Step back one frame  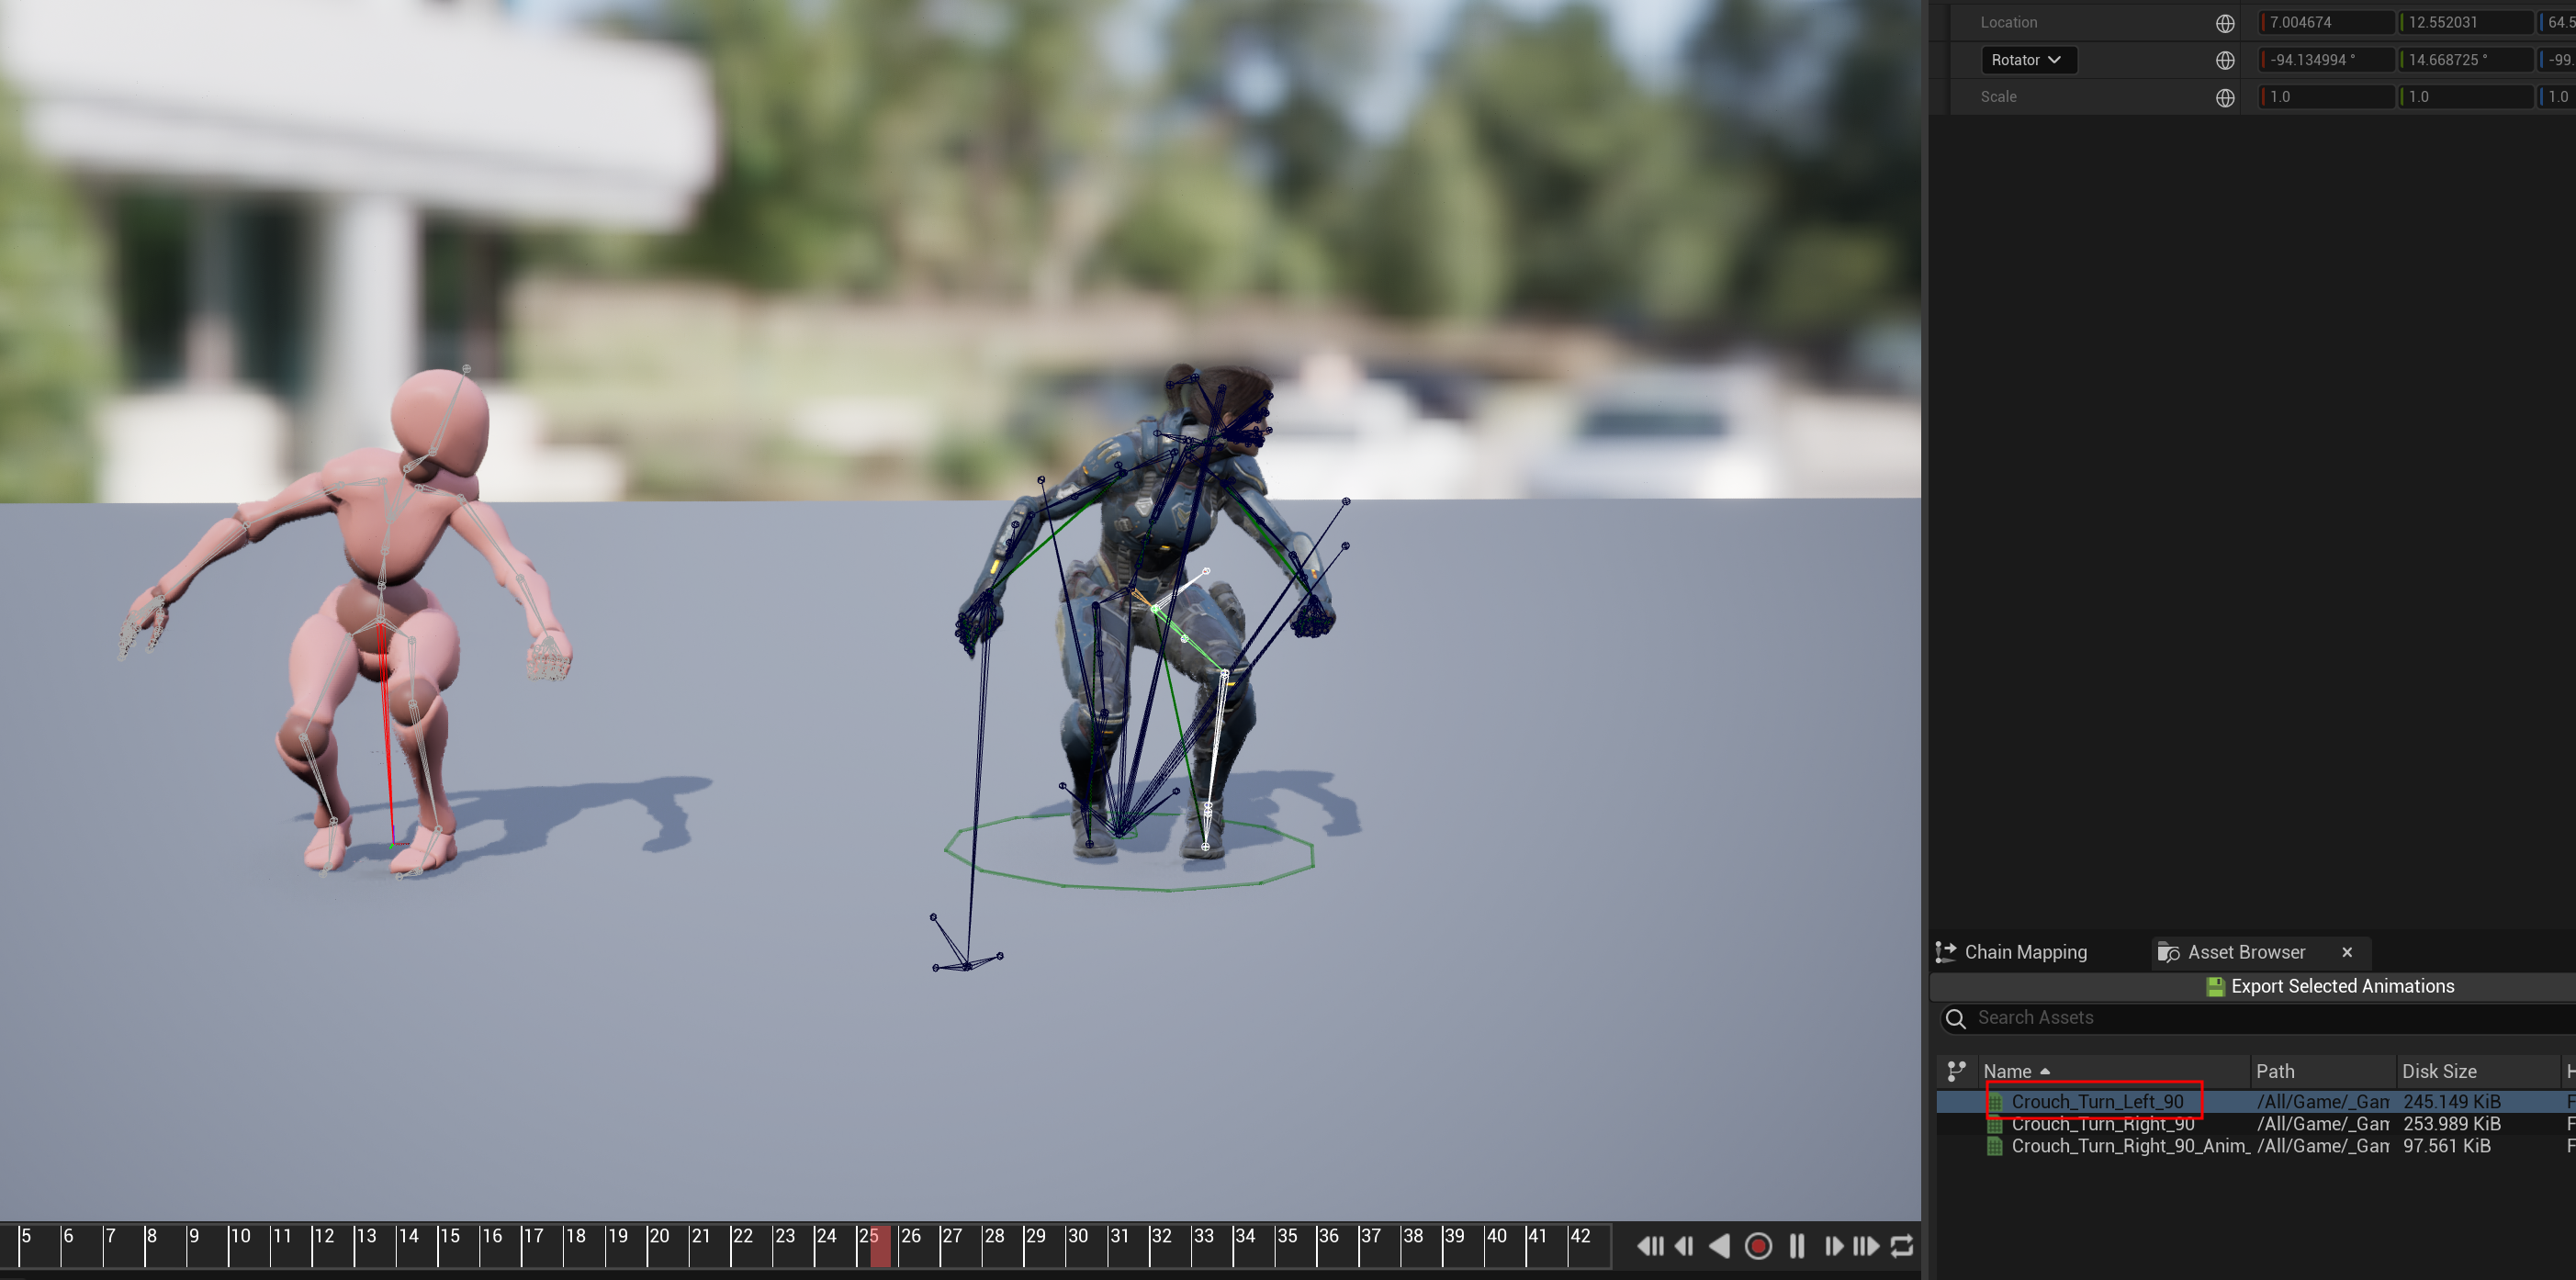(x=1684, y=1246)
